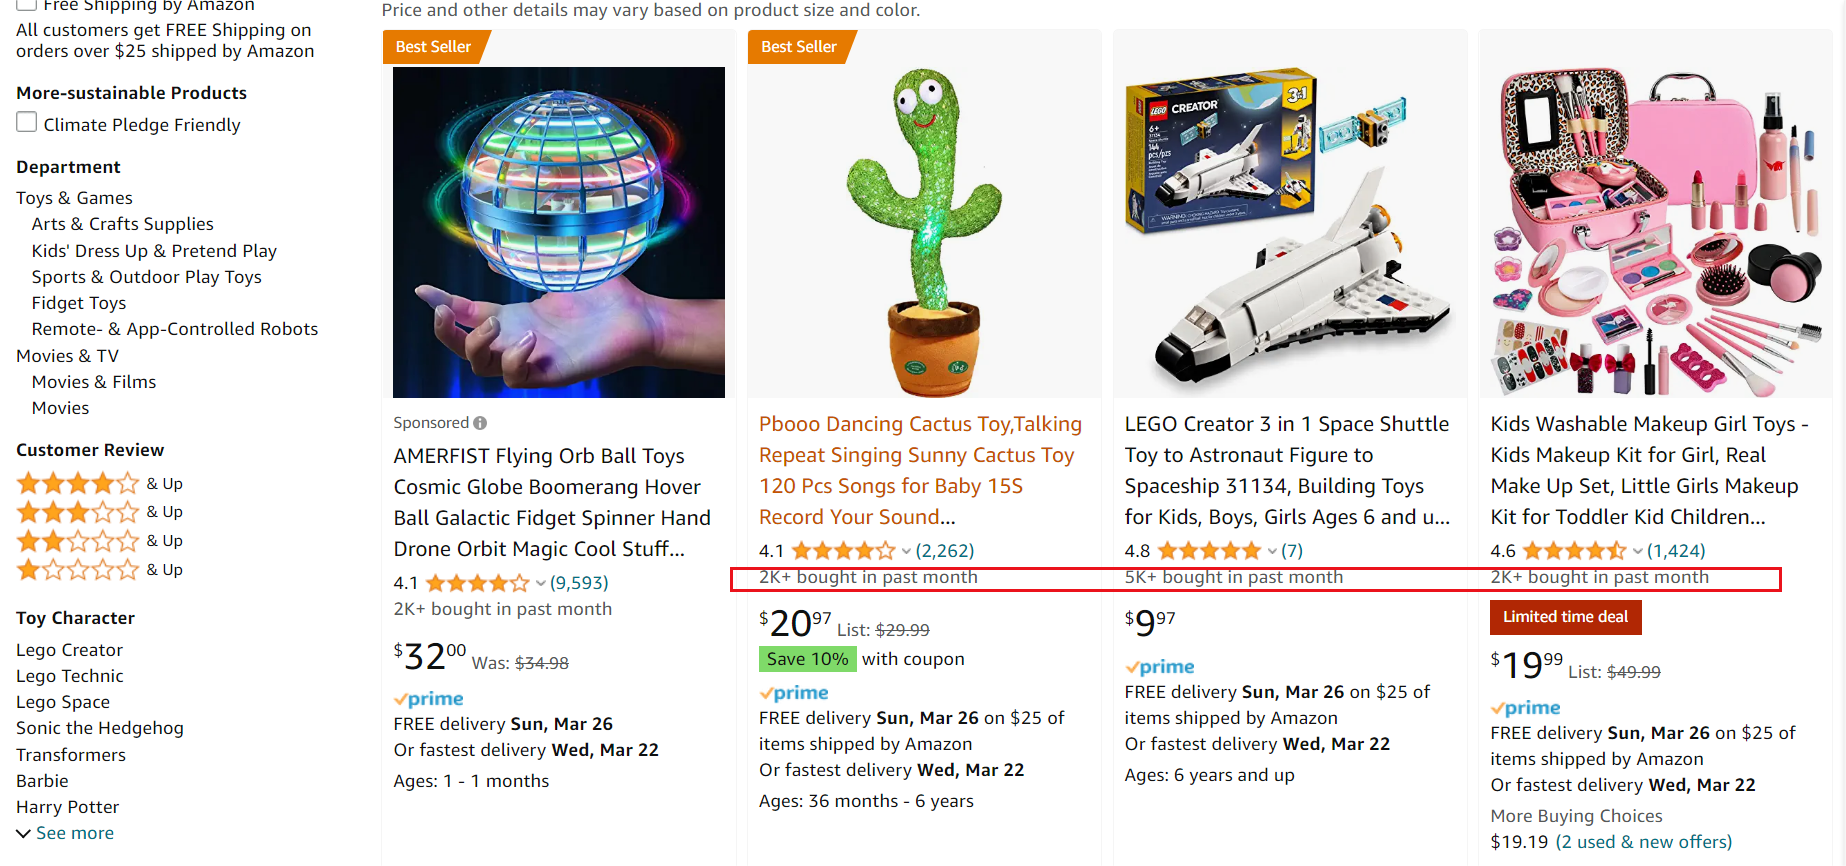Screen dimensions: 1846x866
Task: Open the LEGO Space Shuttle product image
Action: (x=1289, y=232)
